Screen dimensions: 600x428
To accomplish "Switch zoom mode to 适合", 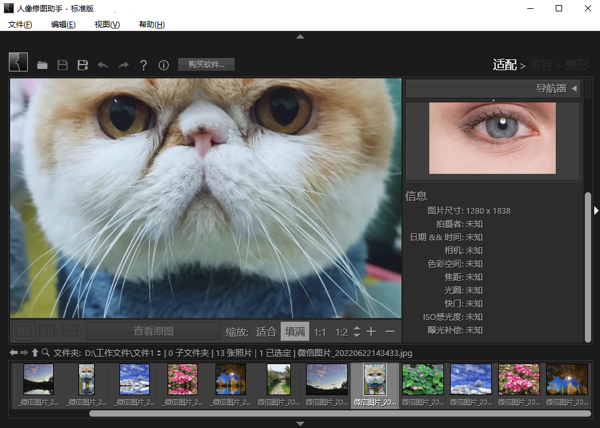I will tap(266, 331).
